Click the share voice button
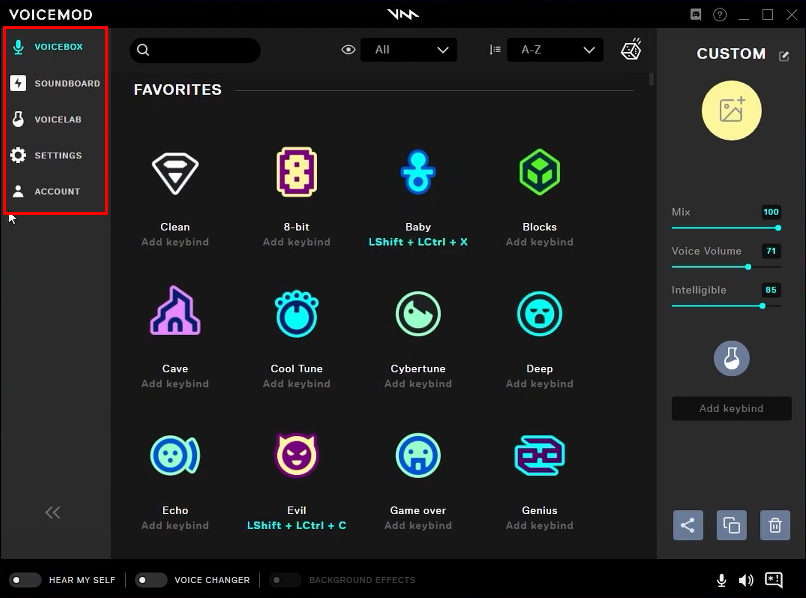The height and width of the screenshot is (598, 806). pos(688,525)
